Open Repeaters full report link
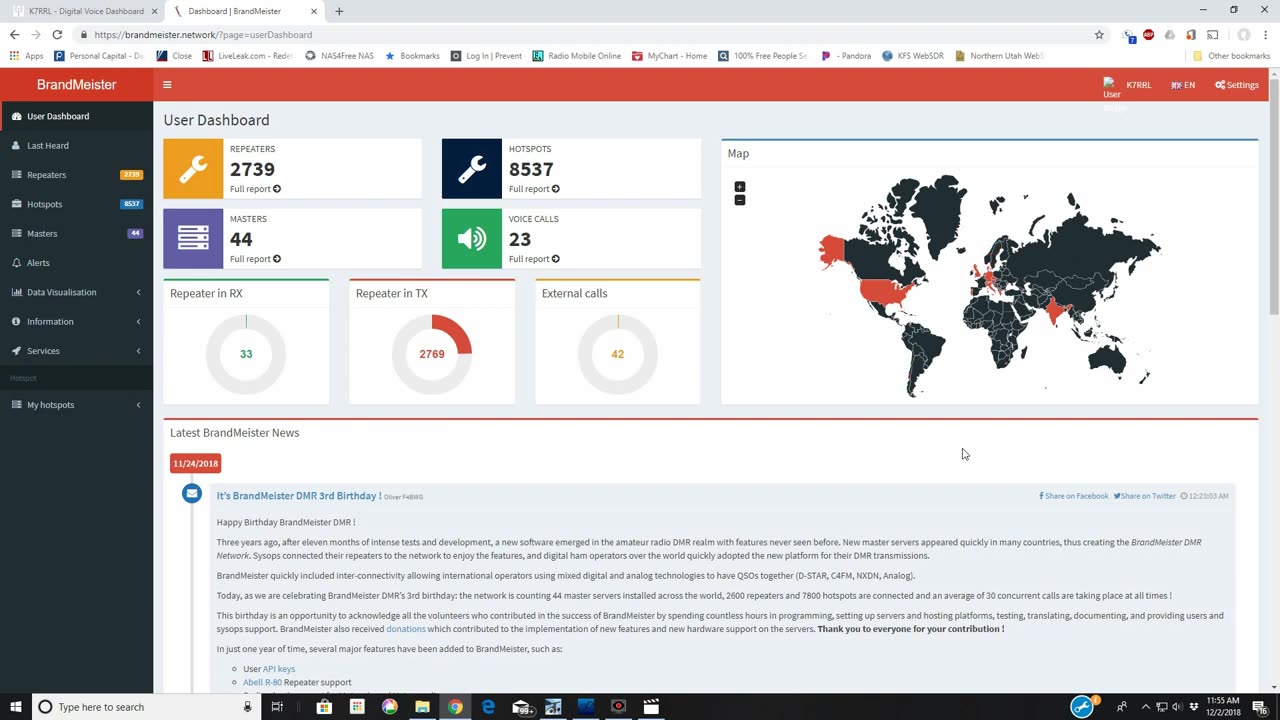This screenshot has height=720, width=1280. (255, 189)
